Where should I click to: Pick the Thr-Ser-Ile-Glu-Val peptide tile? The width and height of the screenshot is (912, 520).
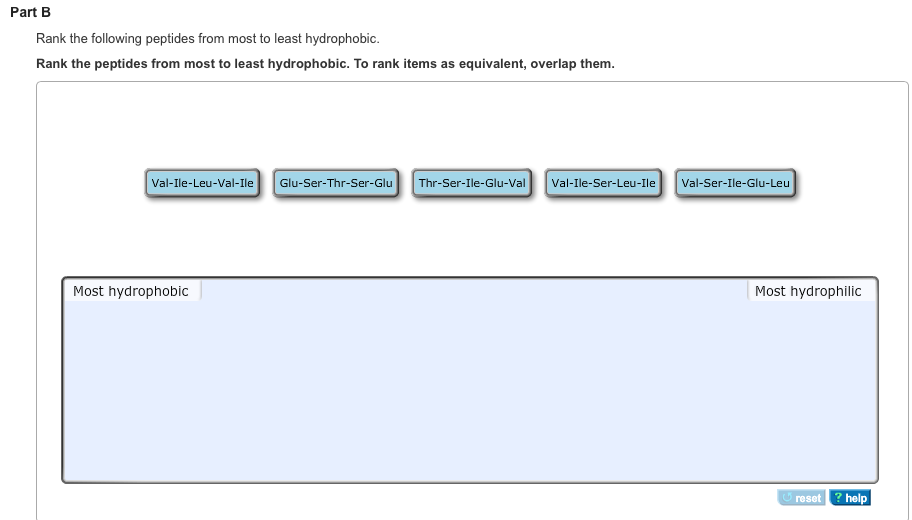472,183
